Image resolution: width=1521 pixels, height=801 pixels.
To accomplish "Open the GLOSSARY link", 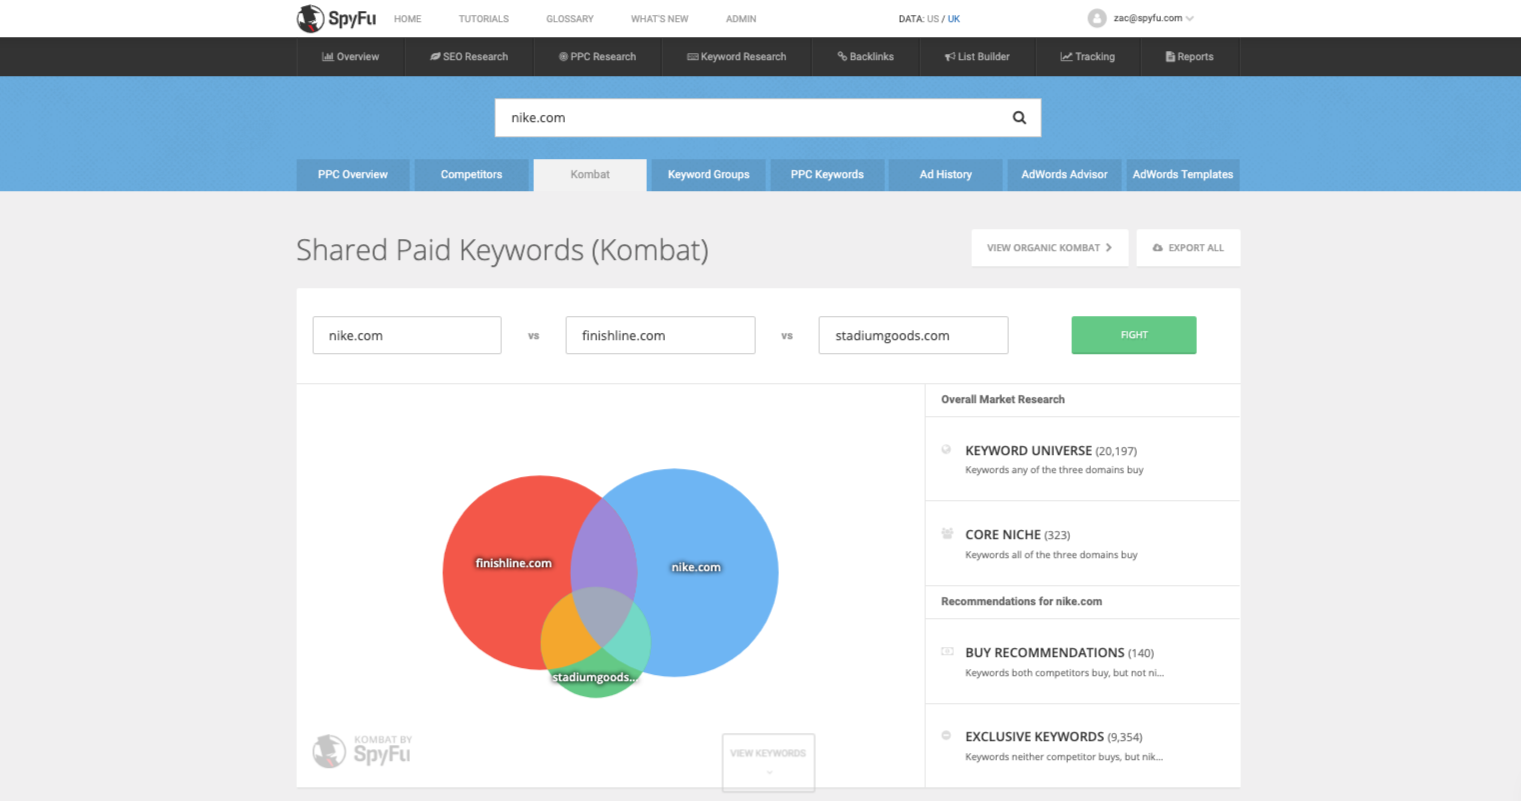I will 570,19.
